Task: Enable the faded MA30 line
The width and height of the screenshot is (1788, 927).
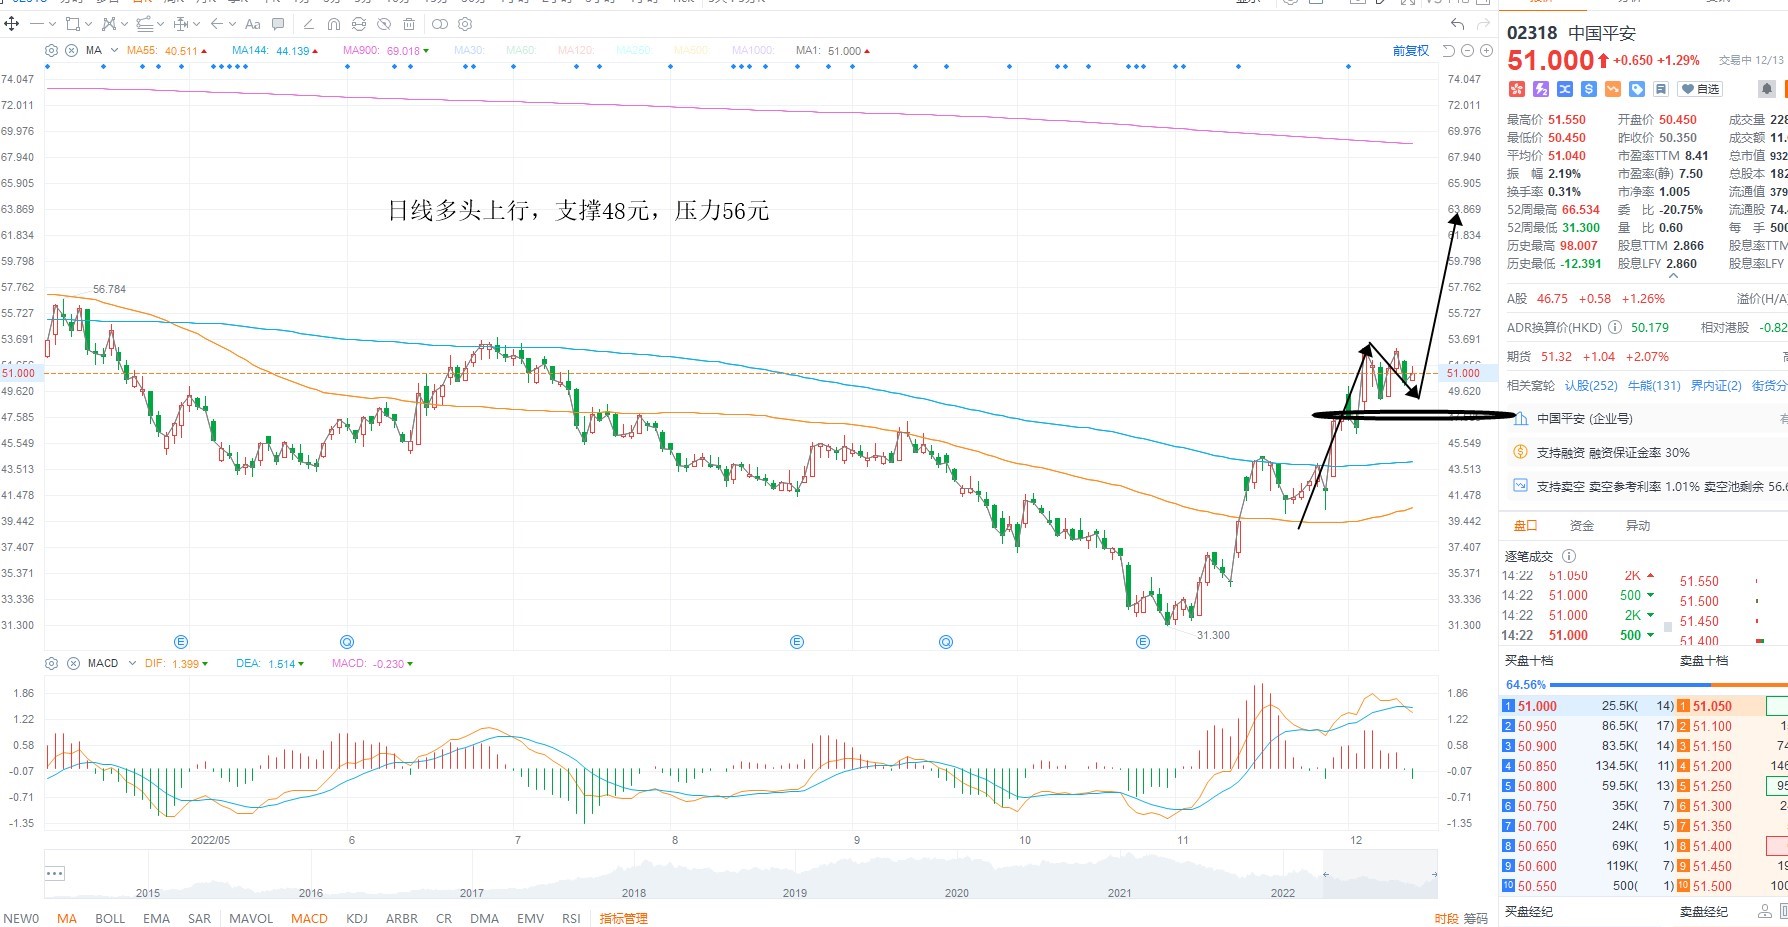Action: tap(469, 51)
